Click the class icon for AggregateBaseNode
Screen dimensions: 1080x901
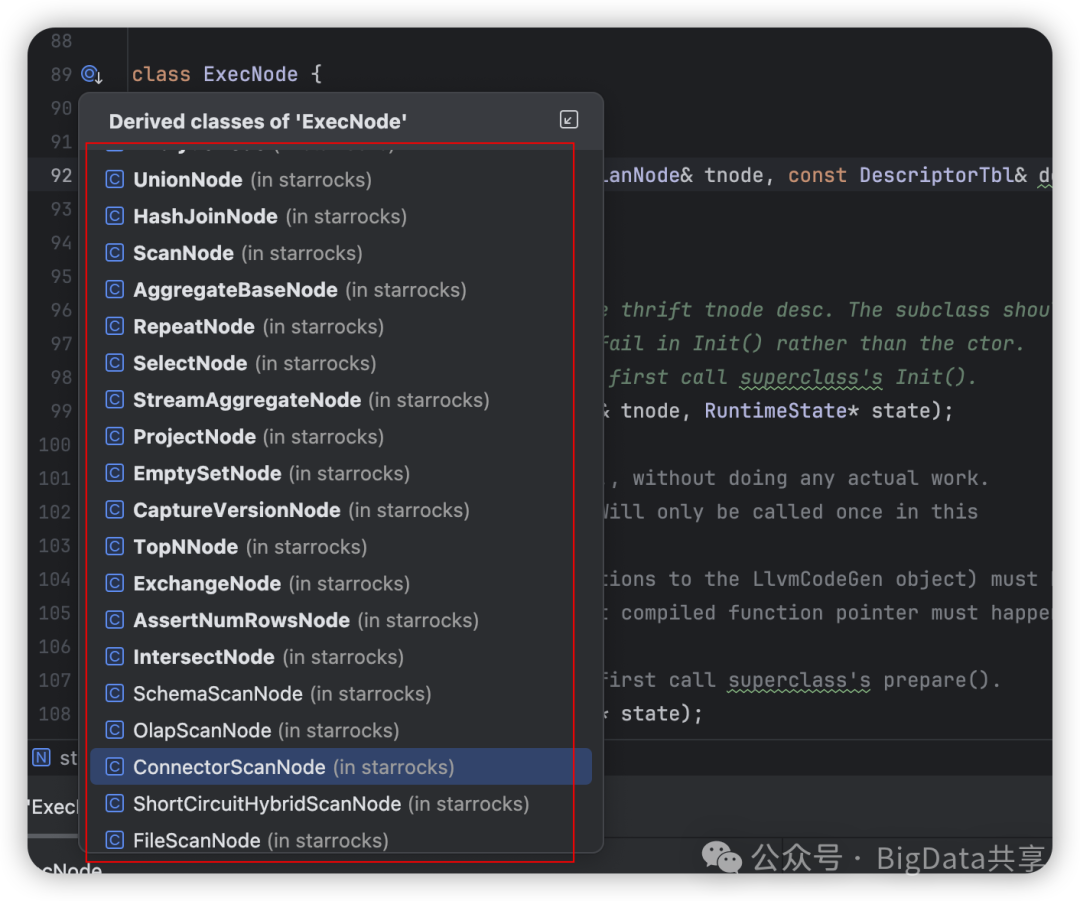pos(114,289)
